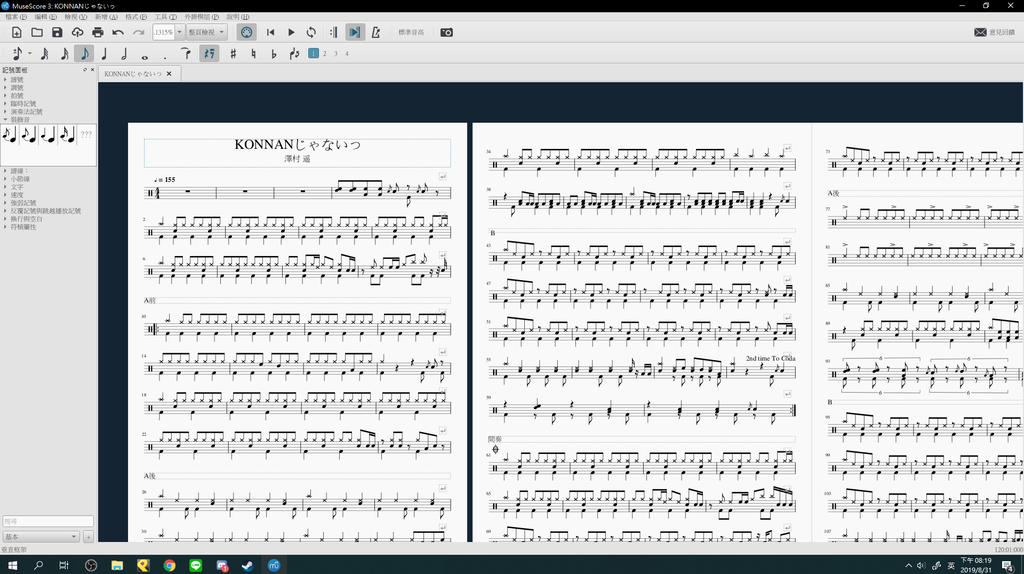Select the 16th note duration
Screen dimensions: 1024x574
64,54
